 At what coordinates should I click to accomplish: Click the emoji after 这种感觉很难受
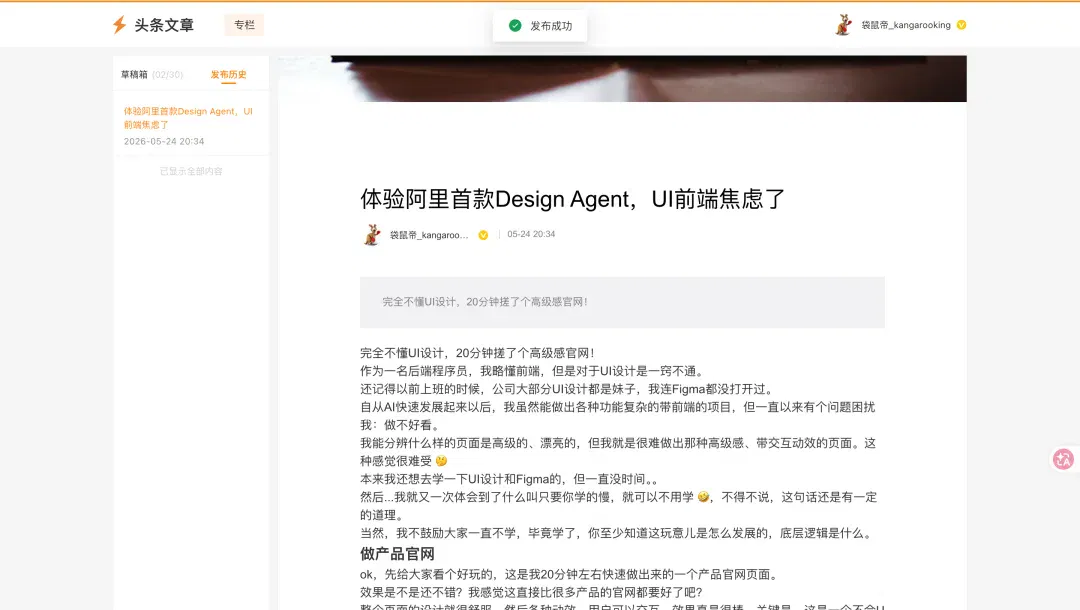[x=442, y=461]
